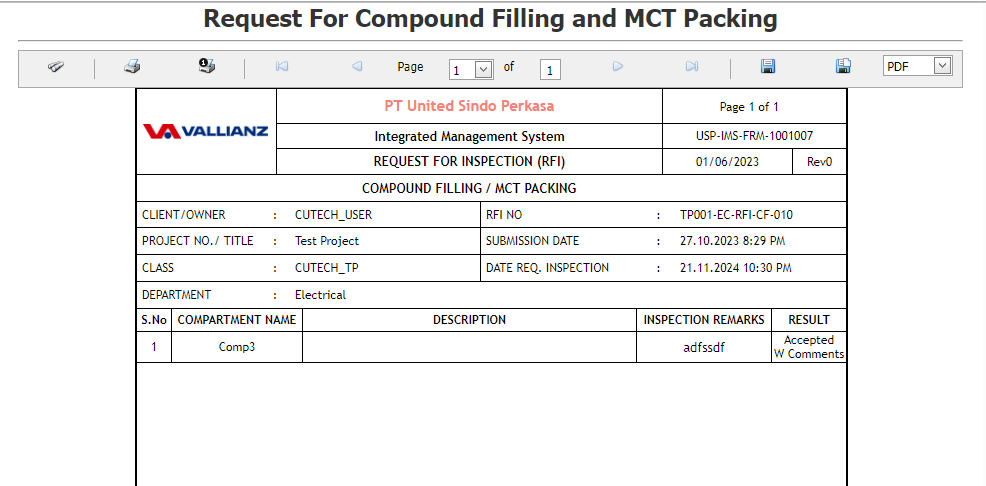Open the PDF export format dropdown
This screenshot has width=986, height=486.
(942, 66)
